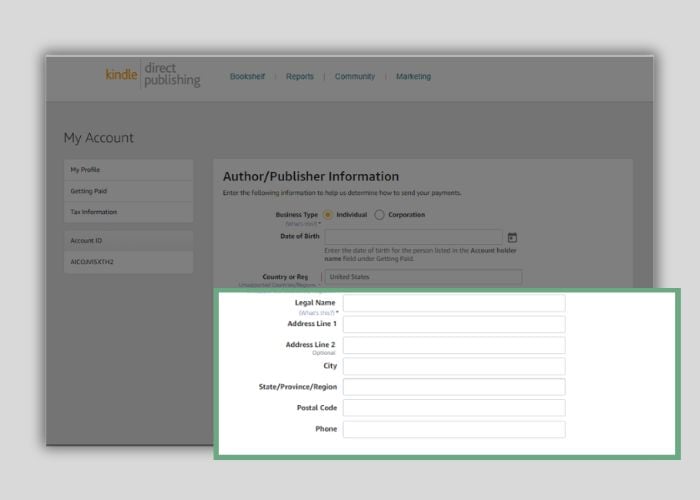700x500 pixels.
Task: Open the Reports navigation tab
Action: 300,76
